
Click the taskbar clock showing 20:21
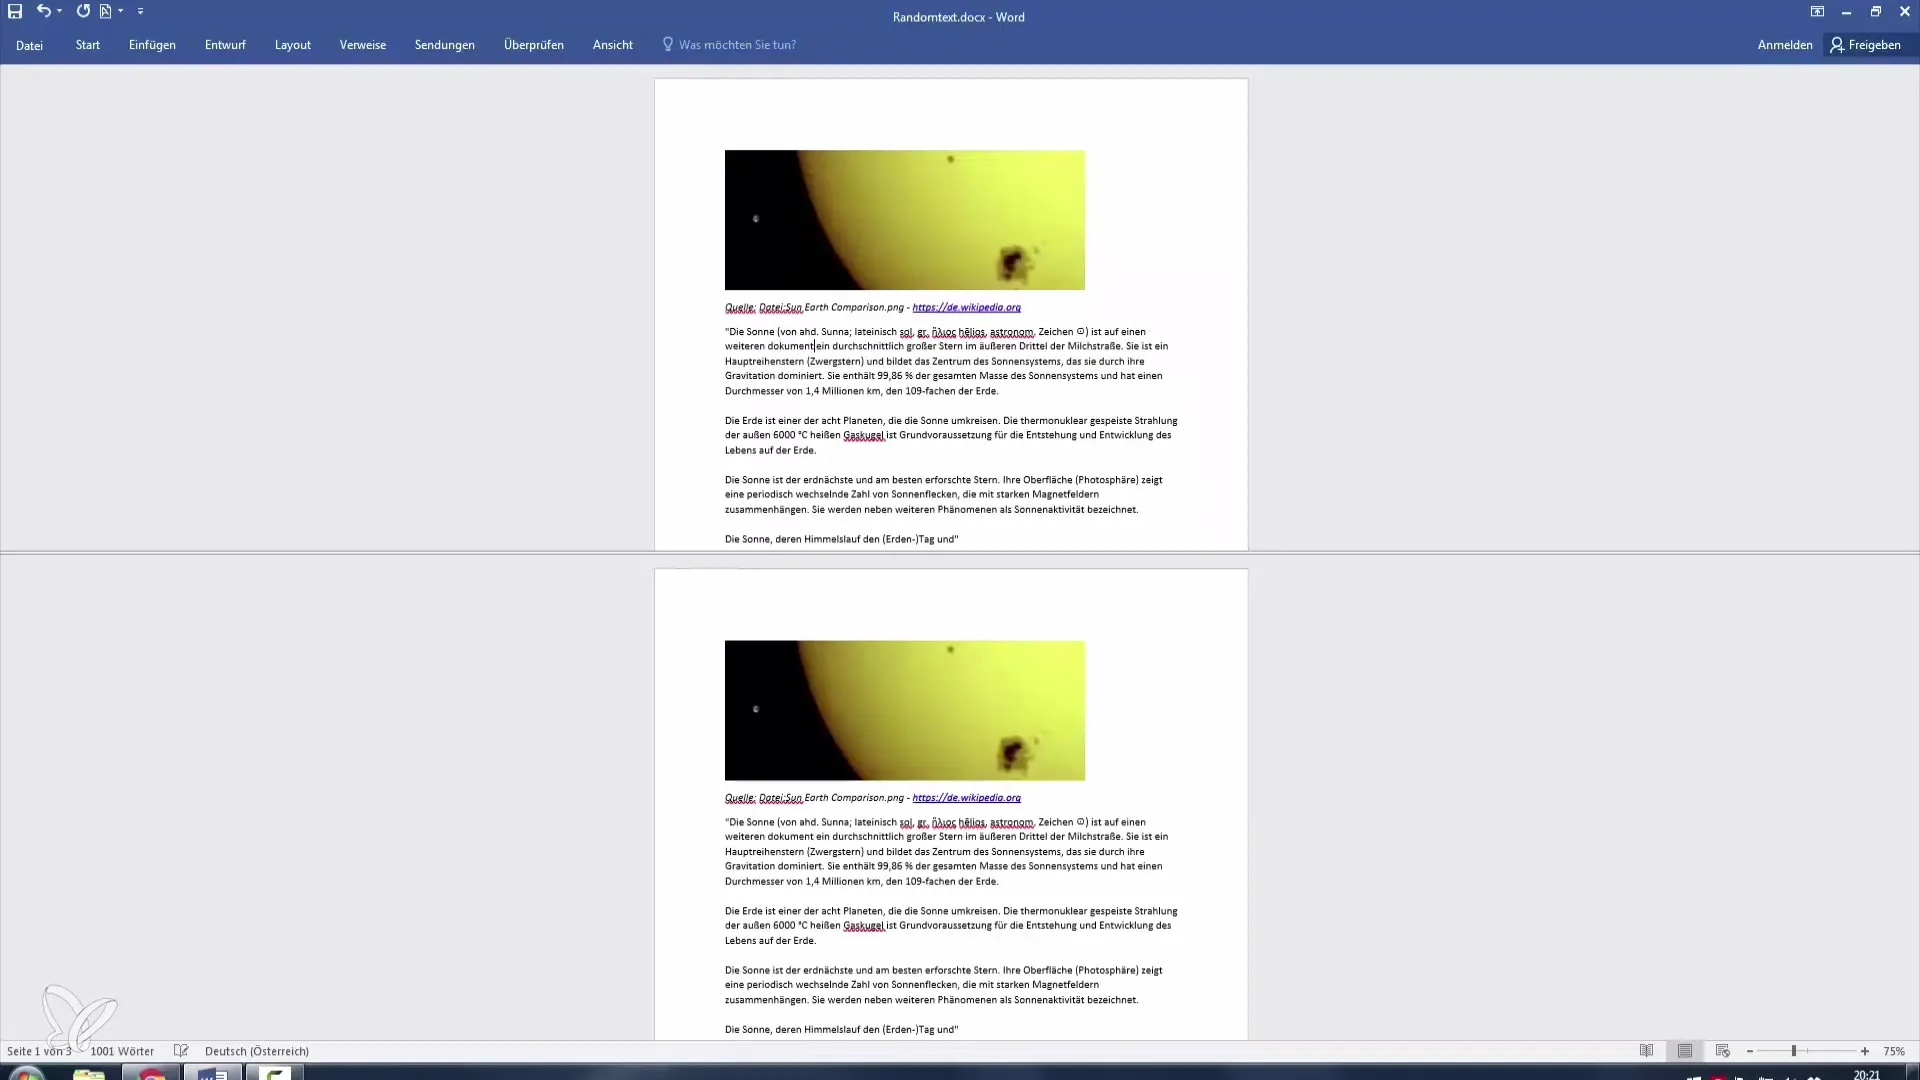[x=1866, y=1075]
